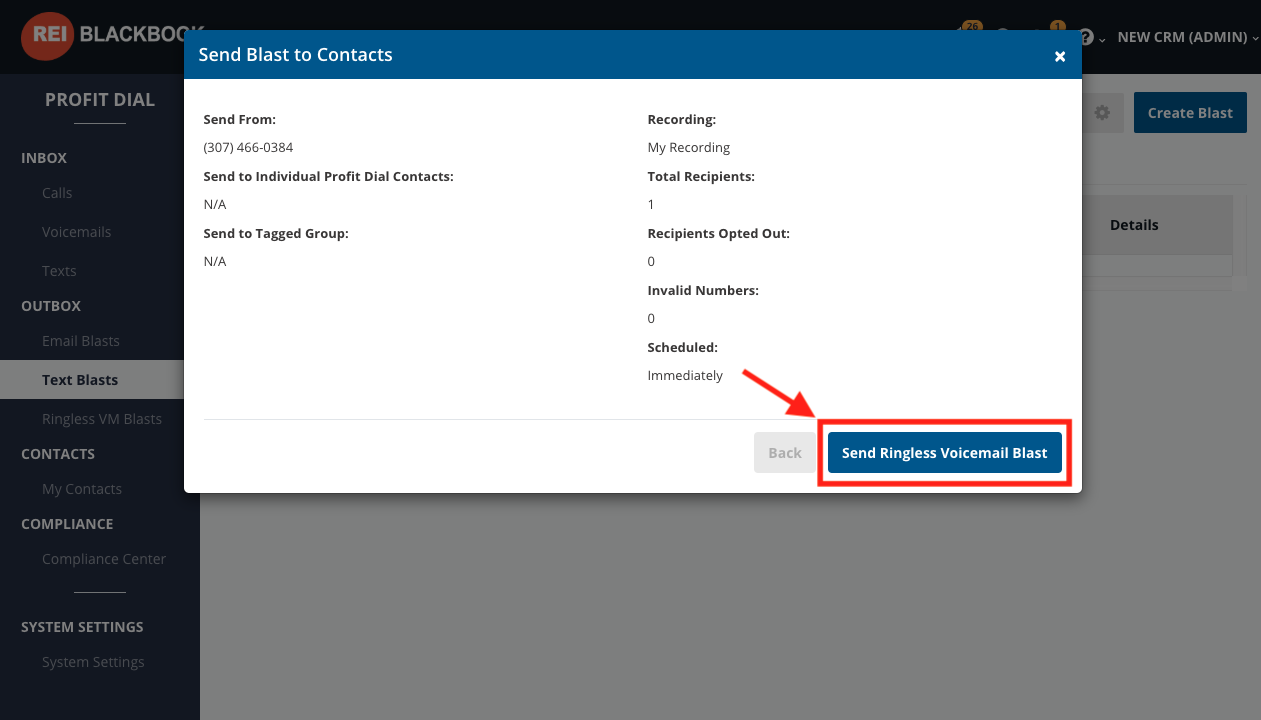
Task: Expand the NEW CRM (ADMIN) account menu
Action: pyautogui.click(x=1188, y=37)
